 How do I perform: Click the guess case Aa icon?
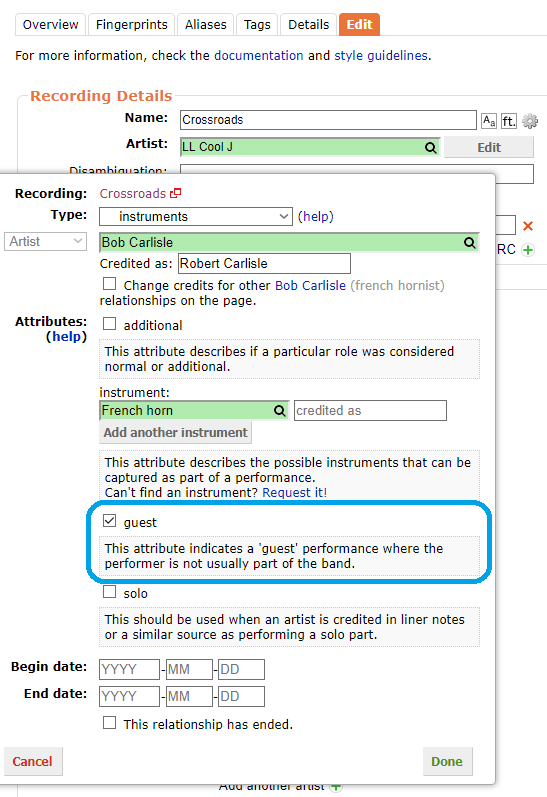[x=489, y=121]
